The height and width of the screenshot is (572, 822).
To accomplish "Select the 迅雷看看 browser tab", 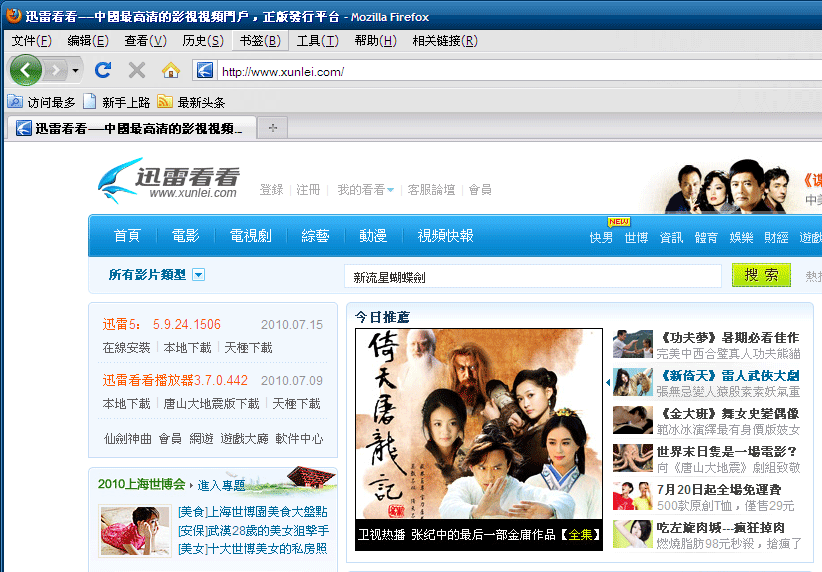I will [131, 128].
